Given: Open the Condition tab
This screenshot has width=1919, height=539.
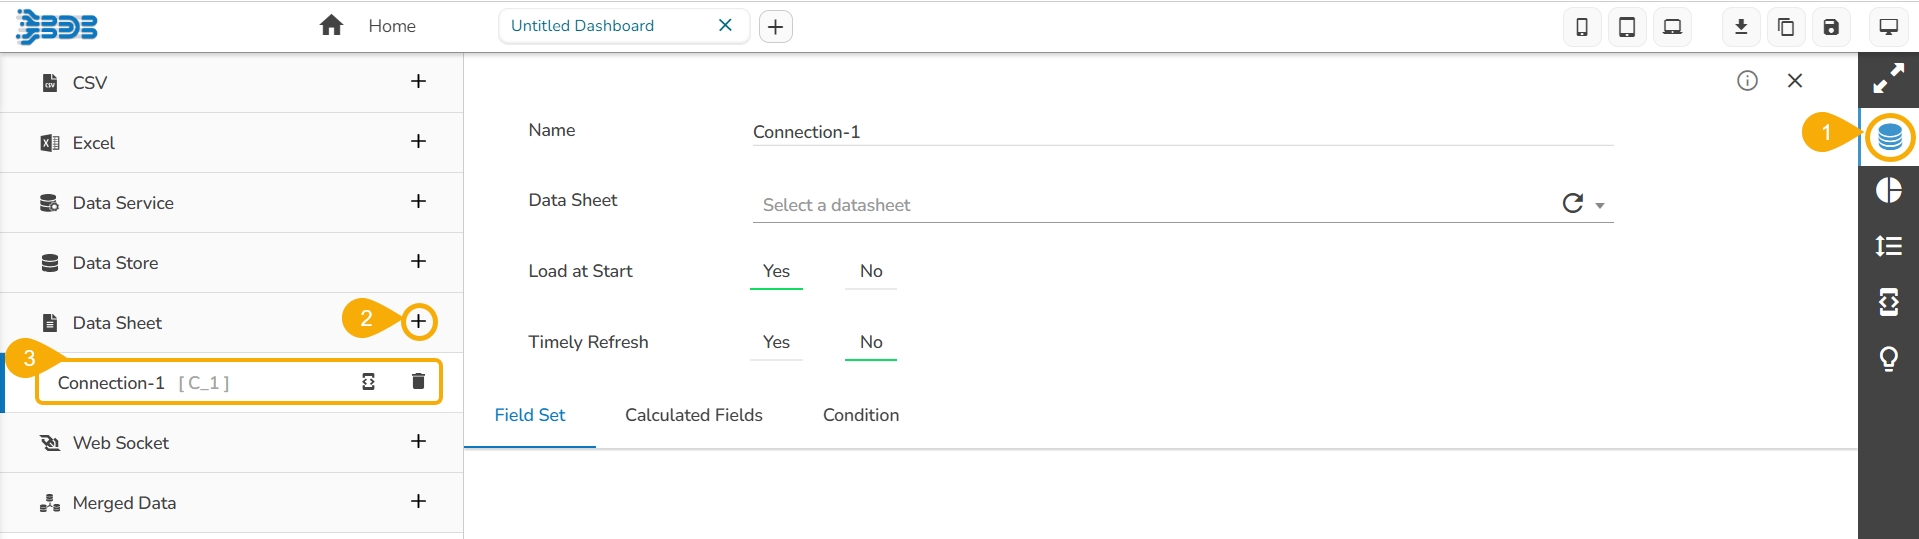Looking at the screenshot, I should pyautogui.click(x=860, y=415).
